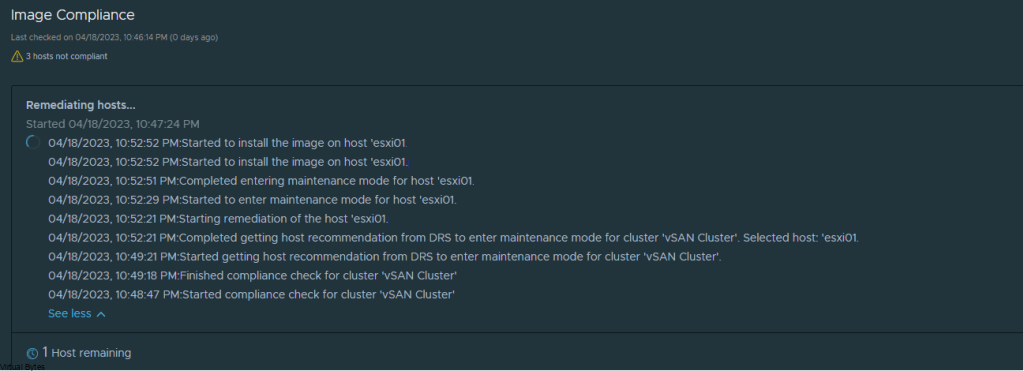This screenshot has height=371, width=1024.
Task: Select the second Started to install image entry
Action: pos(228,162)
